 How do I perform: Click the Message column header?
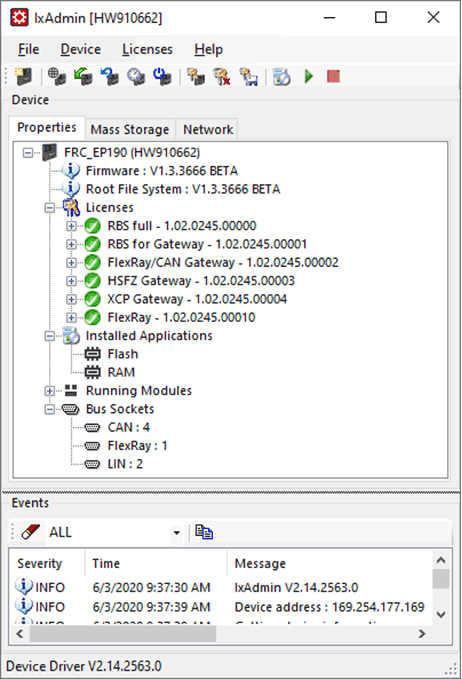click(329, 563)
